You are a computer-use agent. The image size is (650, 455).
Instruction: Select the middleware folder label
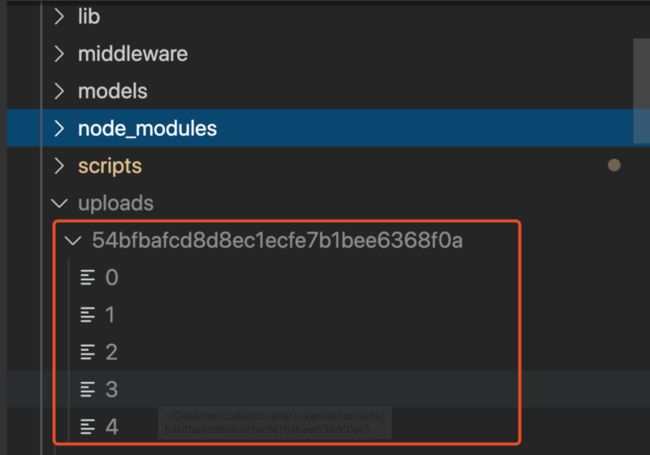tap(132, 54)
